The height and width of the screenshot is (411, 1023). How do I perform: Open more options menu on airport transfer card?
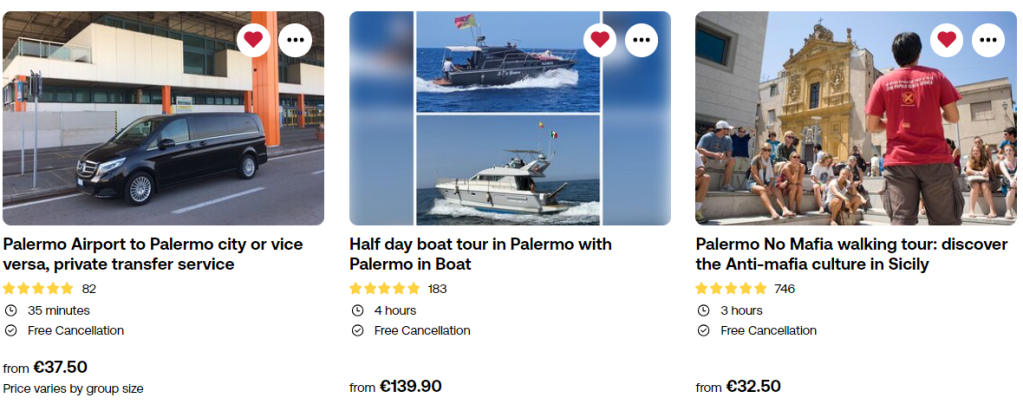click(295, 40)
